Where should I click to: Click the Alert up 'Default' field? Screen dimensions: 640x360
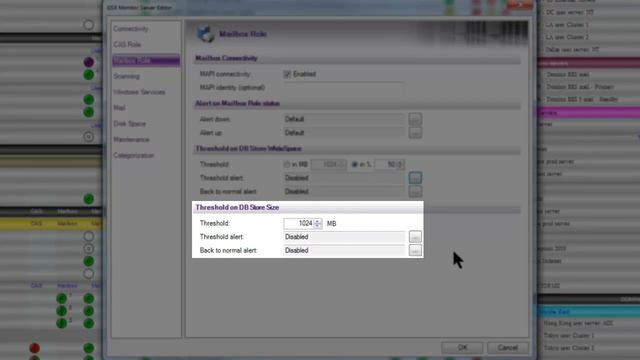(x=344, y=133)
